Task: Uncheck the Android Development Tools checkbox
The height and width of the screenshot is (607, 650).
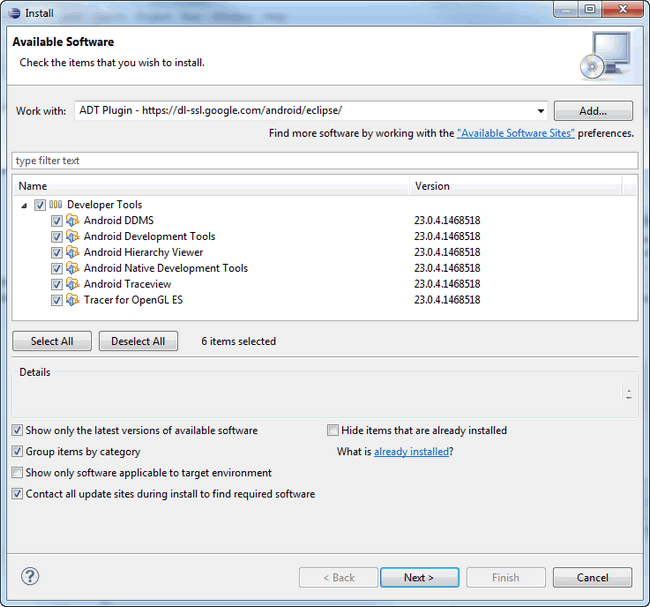Action: pyautogui.click(x=57, y=237)
